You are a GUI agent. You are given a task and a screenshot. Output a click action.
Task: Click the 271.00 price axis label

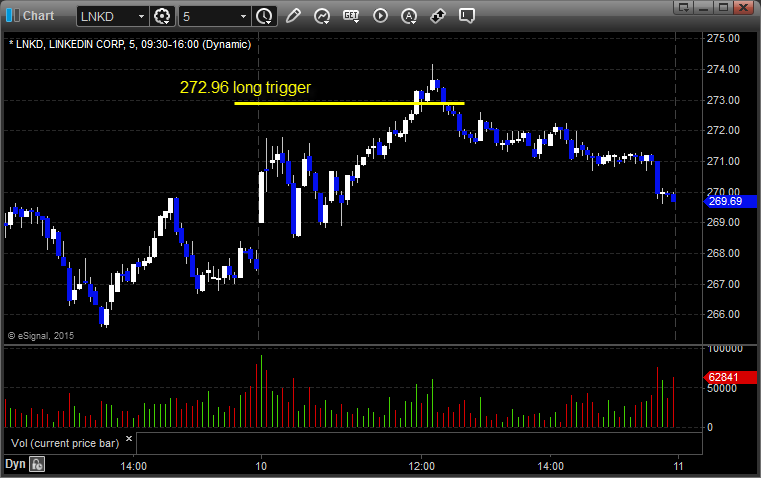pos(723,161)
